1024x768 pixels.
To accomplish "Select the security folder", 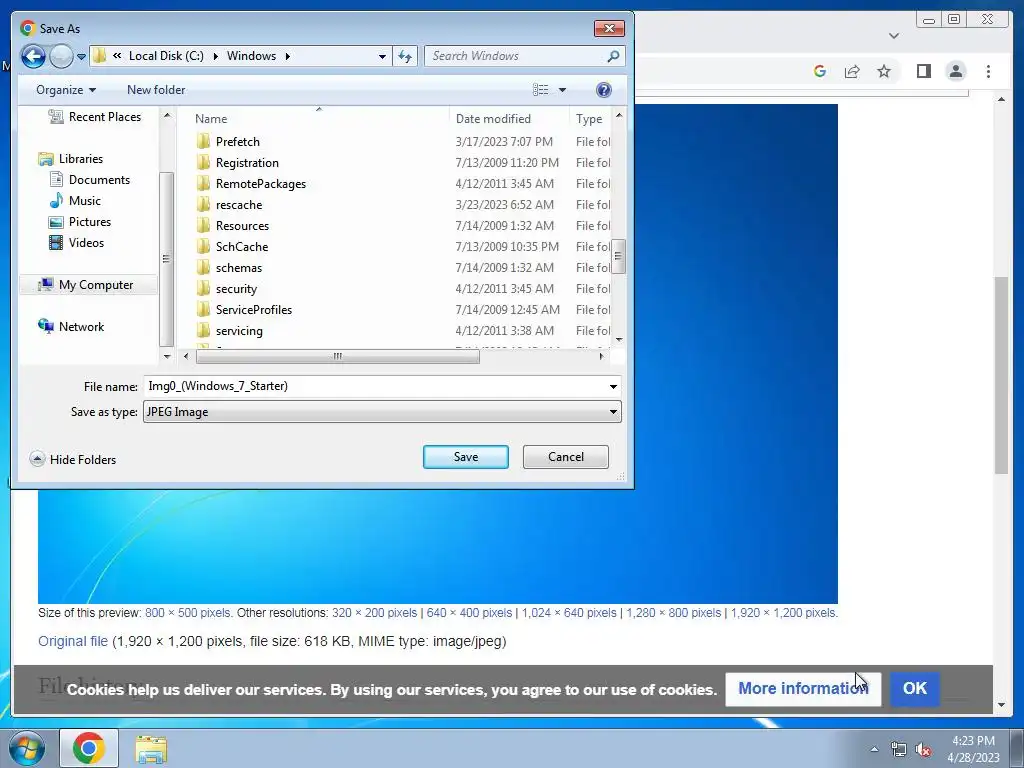I will click(227, 289).
